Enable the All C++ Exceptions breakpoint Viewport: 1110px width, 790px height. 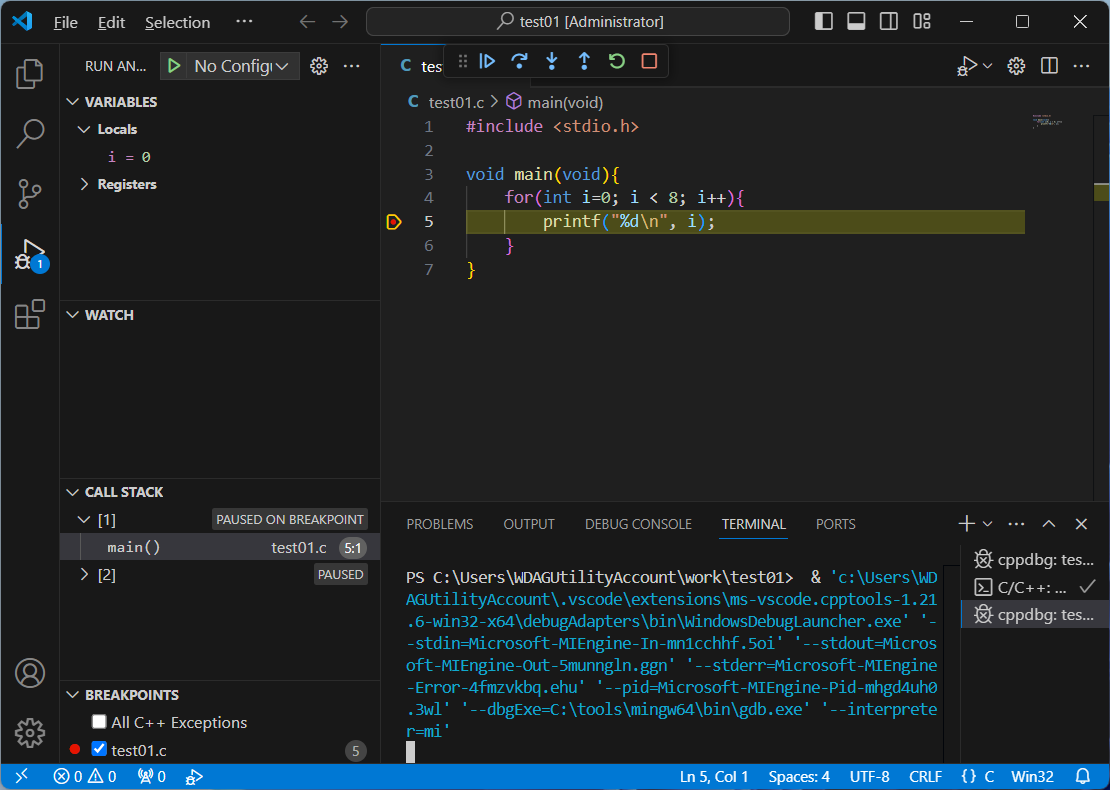click(99, 722)
